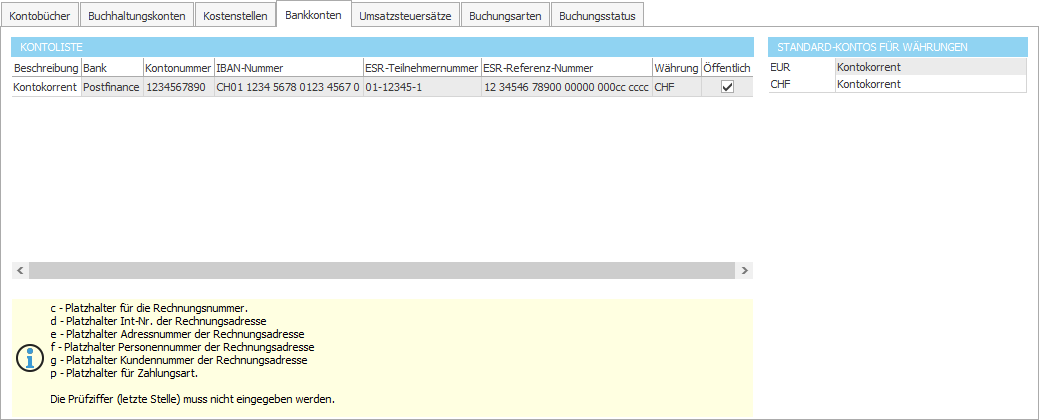Click the blue info icon

pos(31,357)
